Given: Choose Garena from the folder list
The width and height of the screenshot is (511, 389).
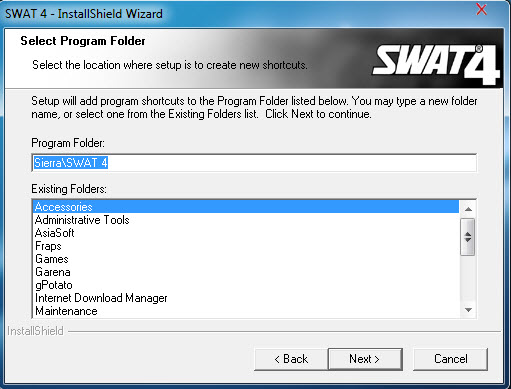Looking at the screenshot, I should tap(246, 272).
